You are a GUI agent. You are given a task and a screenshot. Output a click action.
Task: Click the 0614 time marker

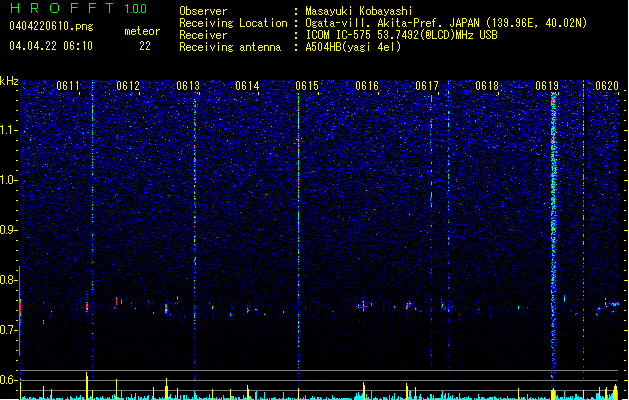point(247,86)
